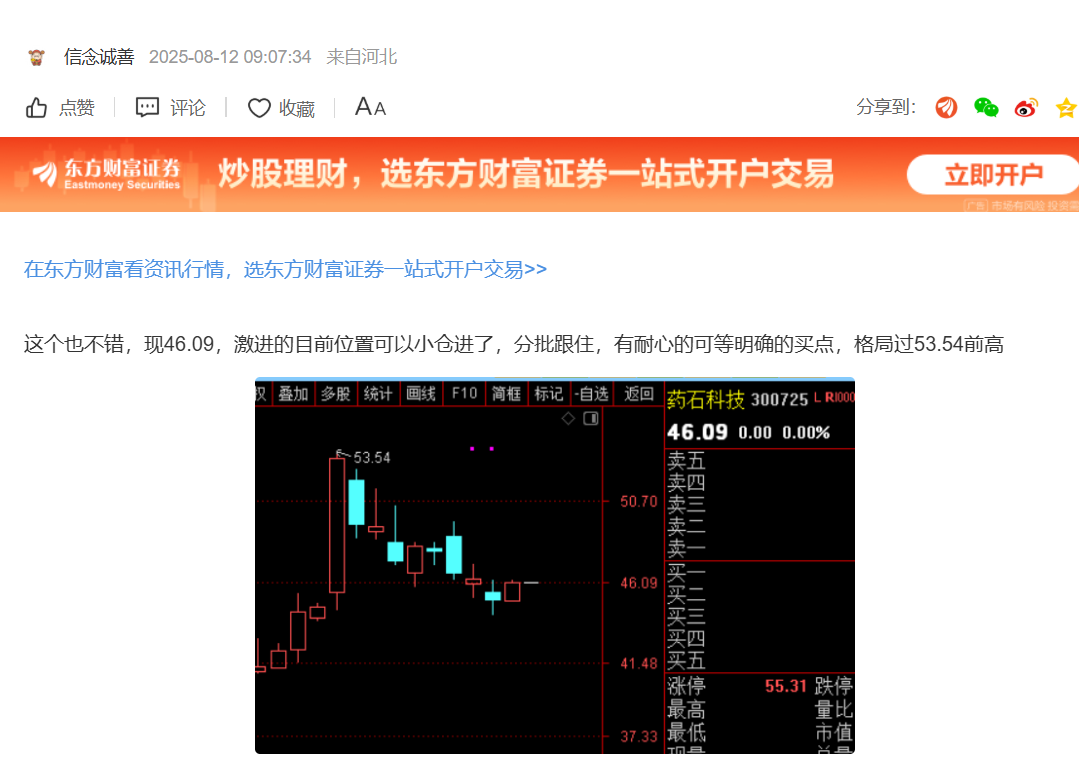
Task: Change font size with AA icon
Action: point(370,107)
